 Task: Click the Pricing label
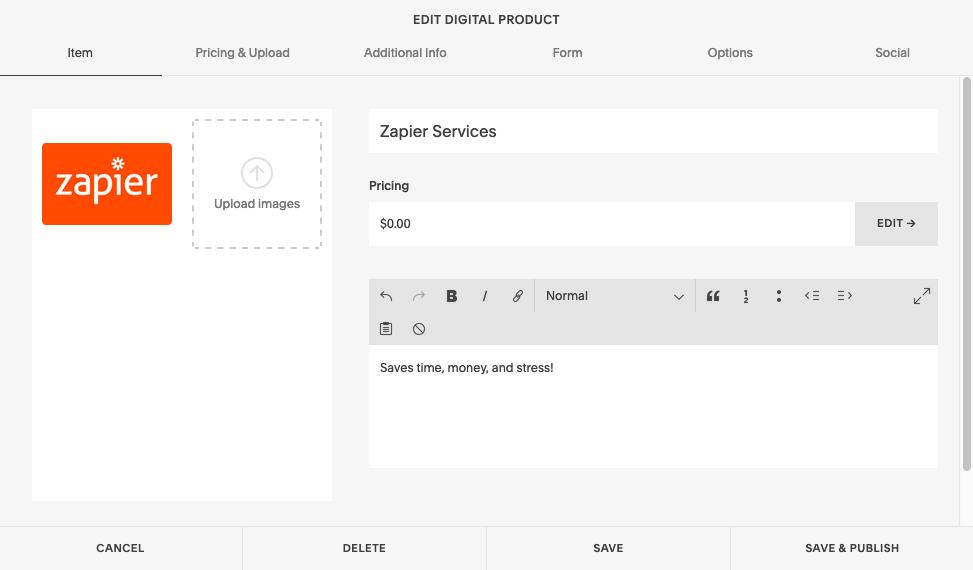point(389,186)
